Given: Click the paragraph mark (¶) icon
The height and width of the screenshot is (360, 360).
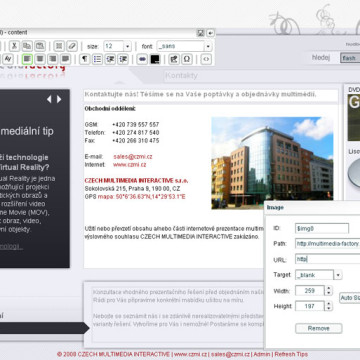Looking at the screenshot, I should (85, 59).
